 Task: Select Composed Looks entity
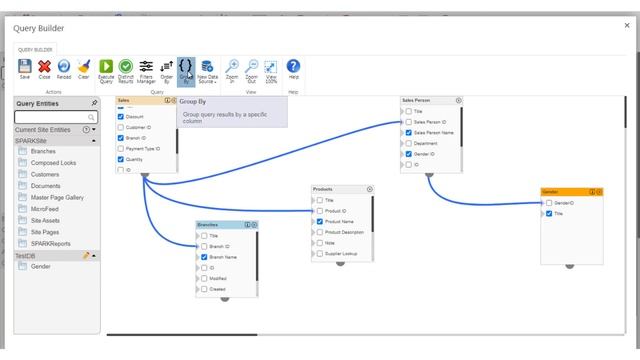pos(53,162)
